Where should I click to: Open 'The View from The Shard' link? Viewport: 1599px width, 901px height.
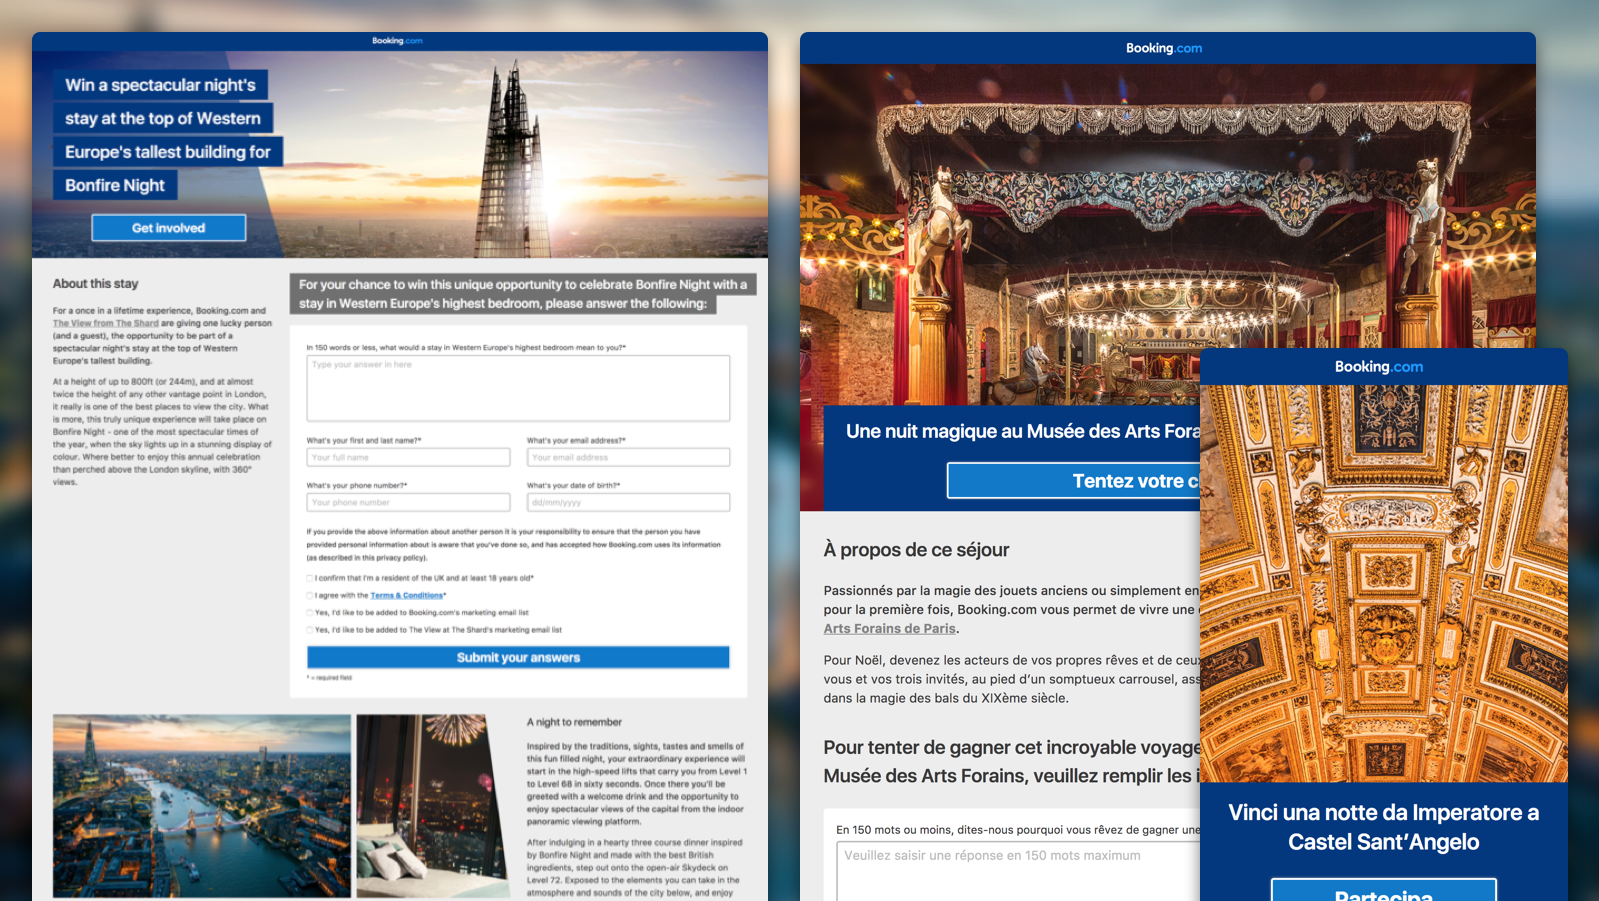[106, 323]
